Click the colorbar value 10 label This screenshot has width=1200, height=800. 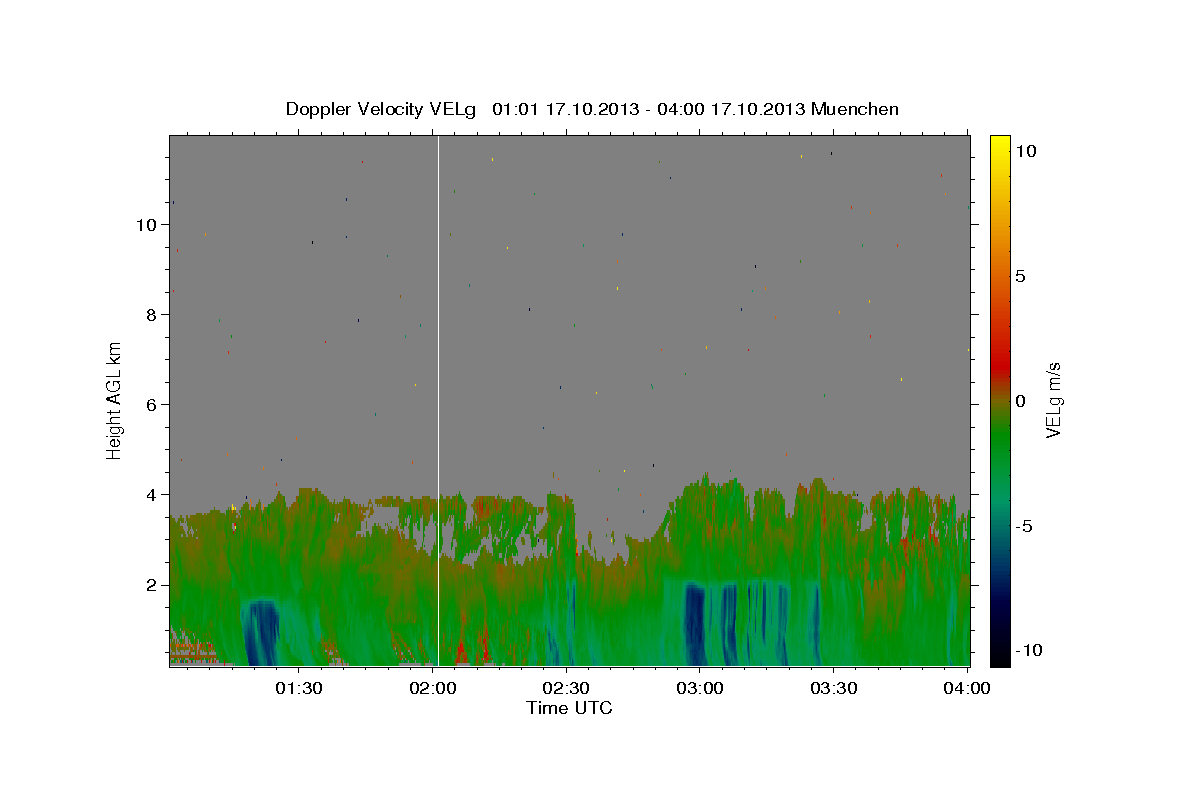(x=1025, y=151)
